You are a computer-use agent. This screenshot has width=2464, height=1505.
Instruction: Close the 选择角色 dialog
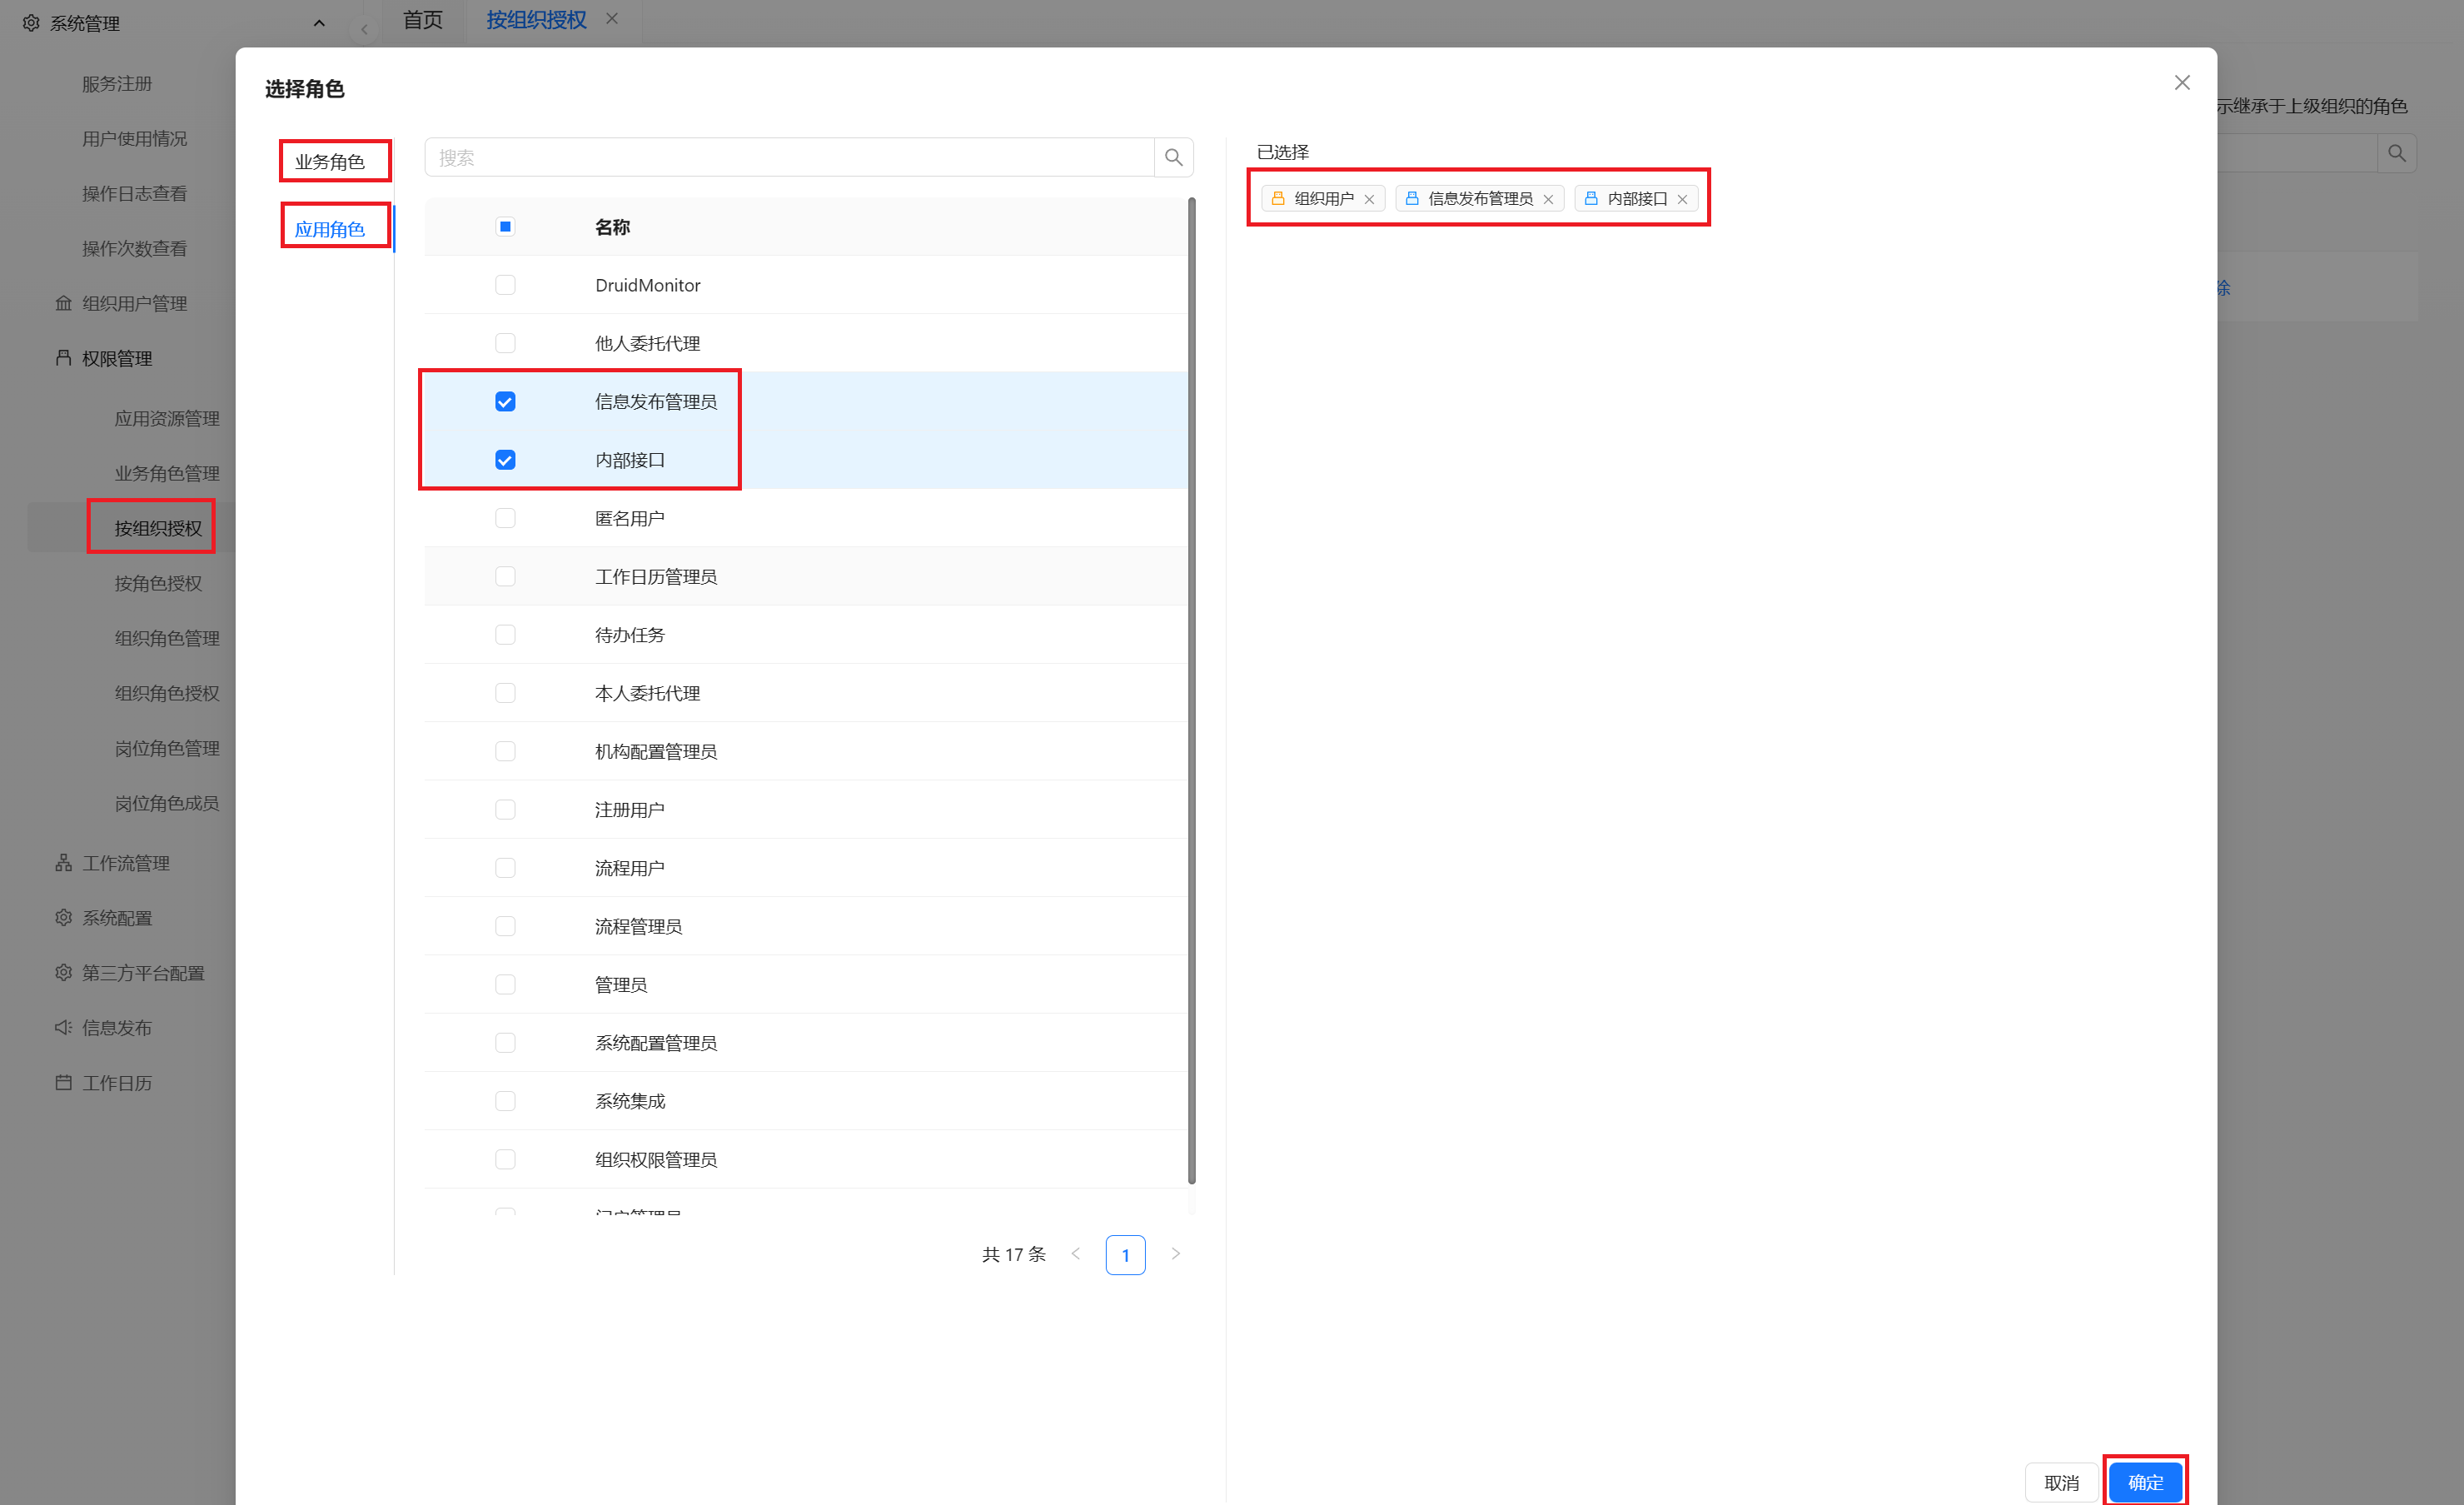2182,83
